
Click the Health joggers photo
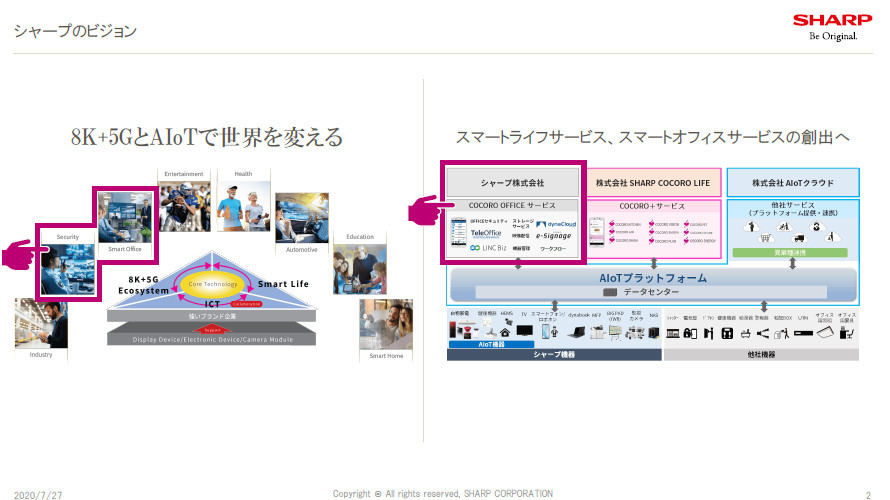(244, 206)
